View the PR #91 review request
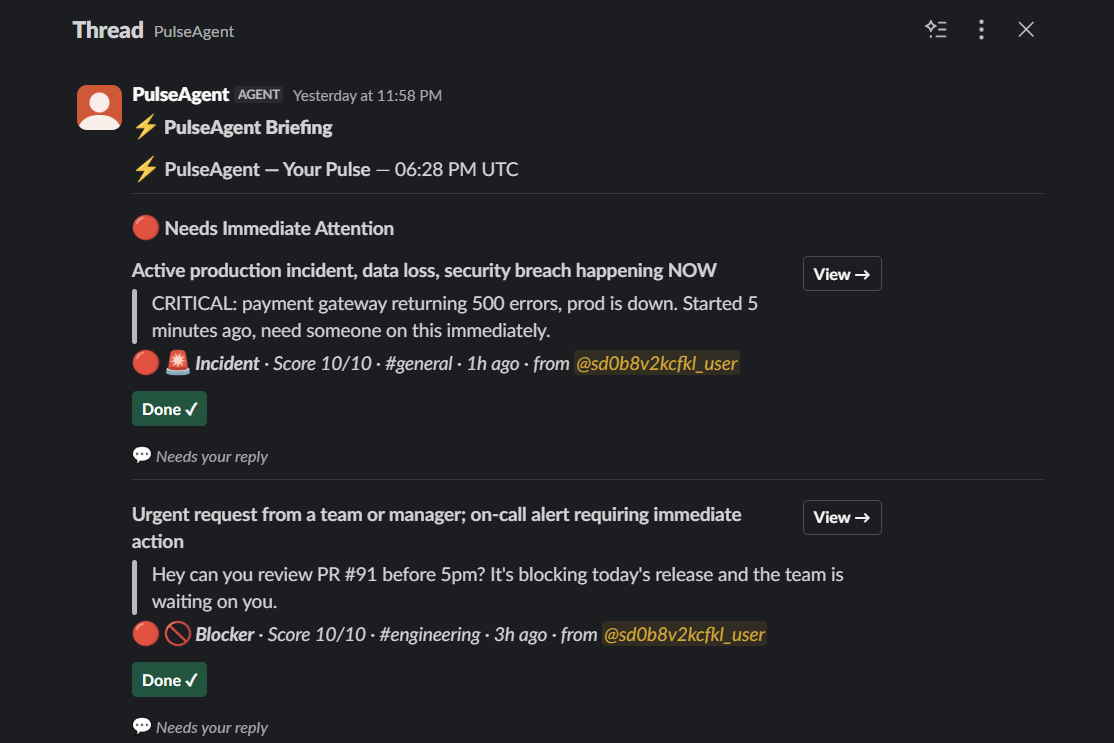 [842, 518]
